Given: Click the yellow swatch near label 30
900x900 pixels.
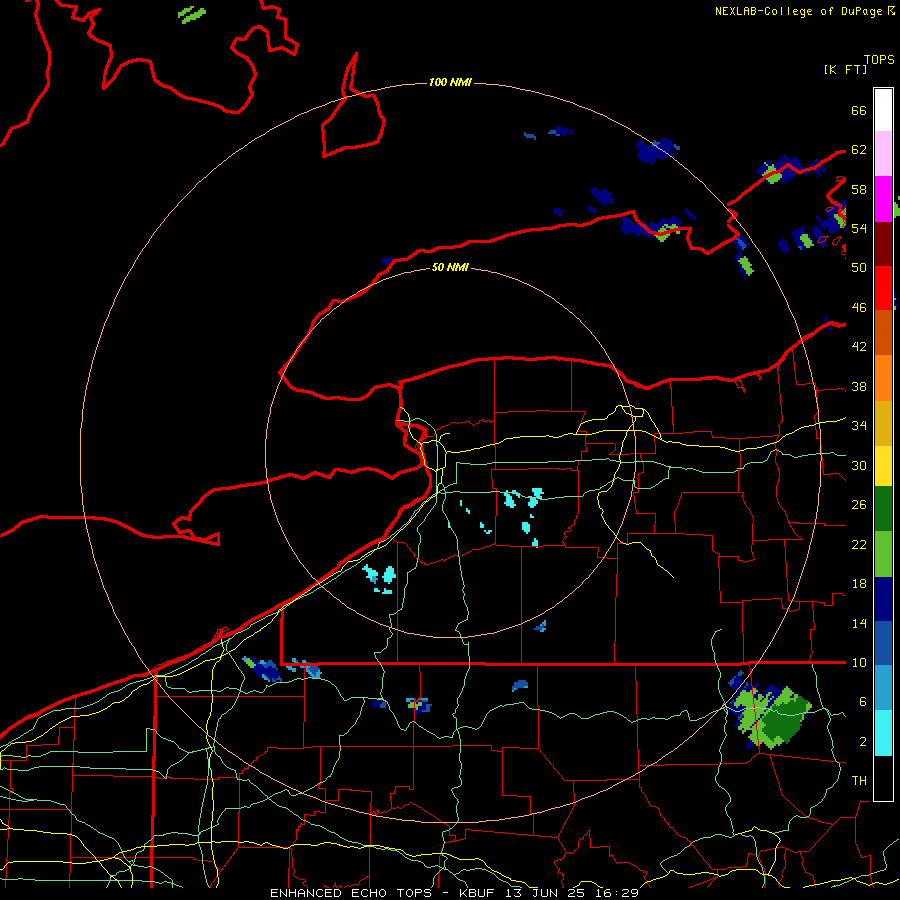Looking at the screenshot, I should point(883,466).
